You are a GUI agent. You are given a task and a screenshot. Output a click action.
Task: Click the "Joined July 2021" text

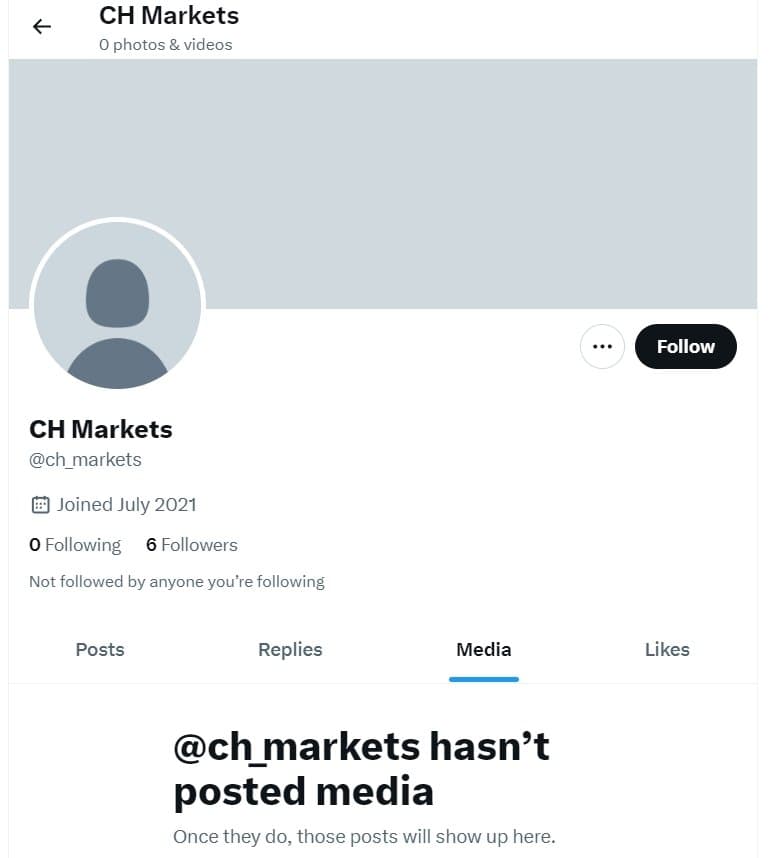click(126, 505)
